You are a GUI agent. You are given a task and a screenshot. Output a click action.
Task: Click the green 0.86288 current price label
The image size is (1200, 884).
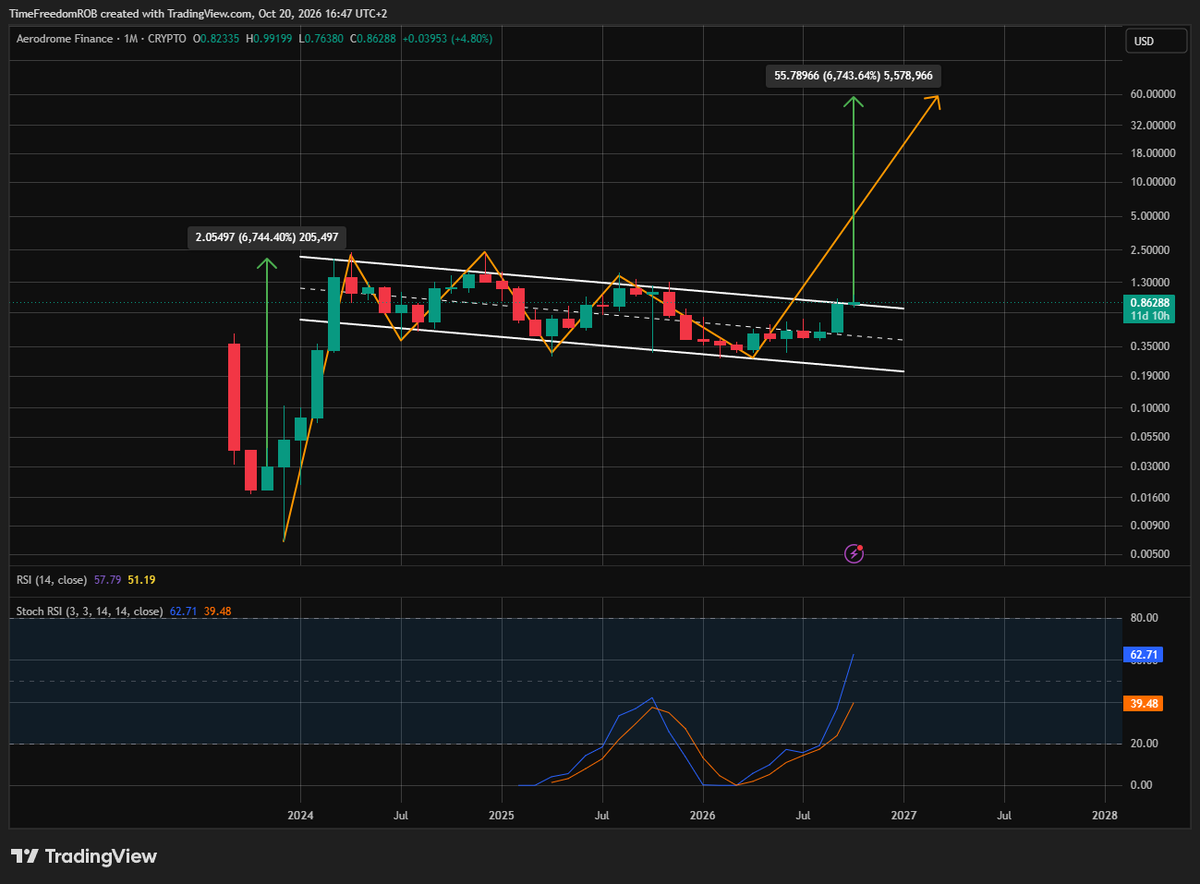1151,302
